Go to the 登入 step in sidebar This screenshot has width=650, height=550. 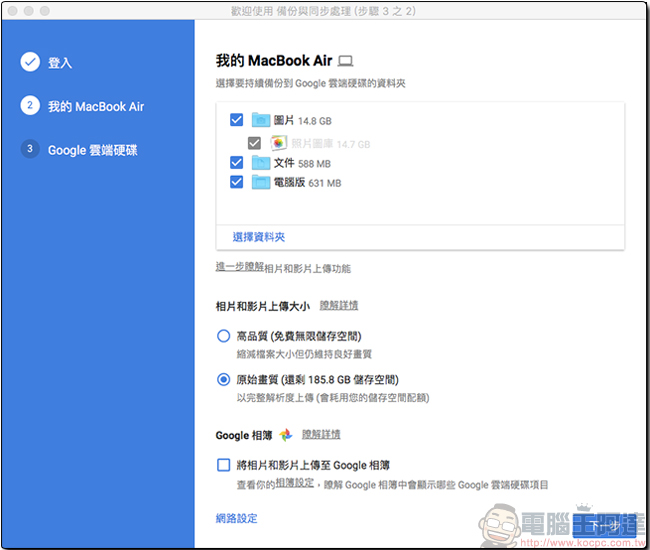(x=60, y=63)
